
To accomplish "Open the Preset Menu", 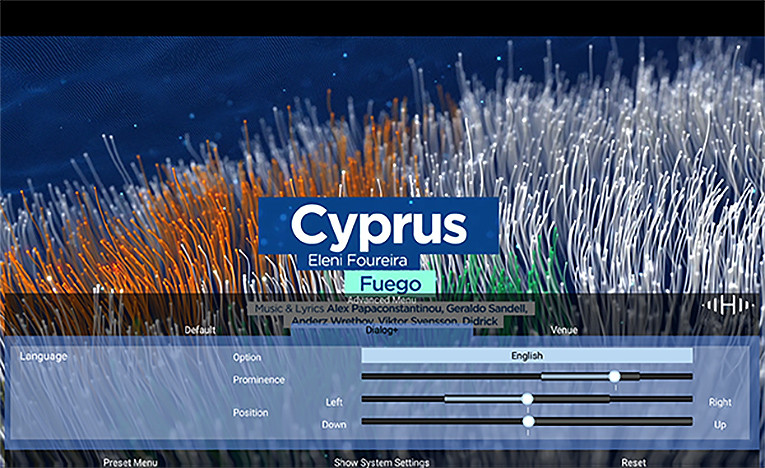I will click(x=130, y=462).
